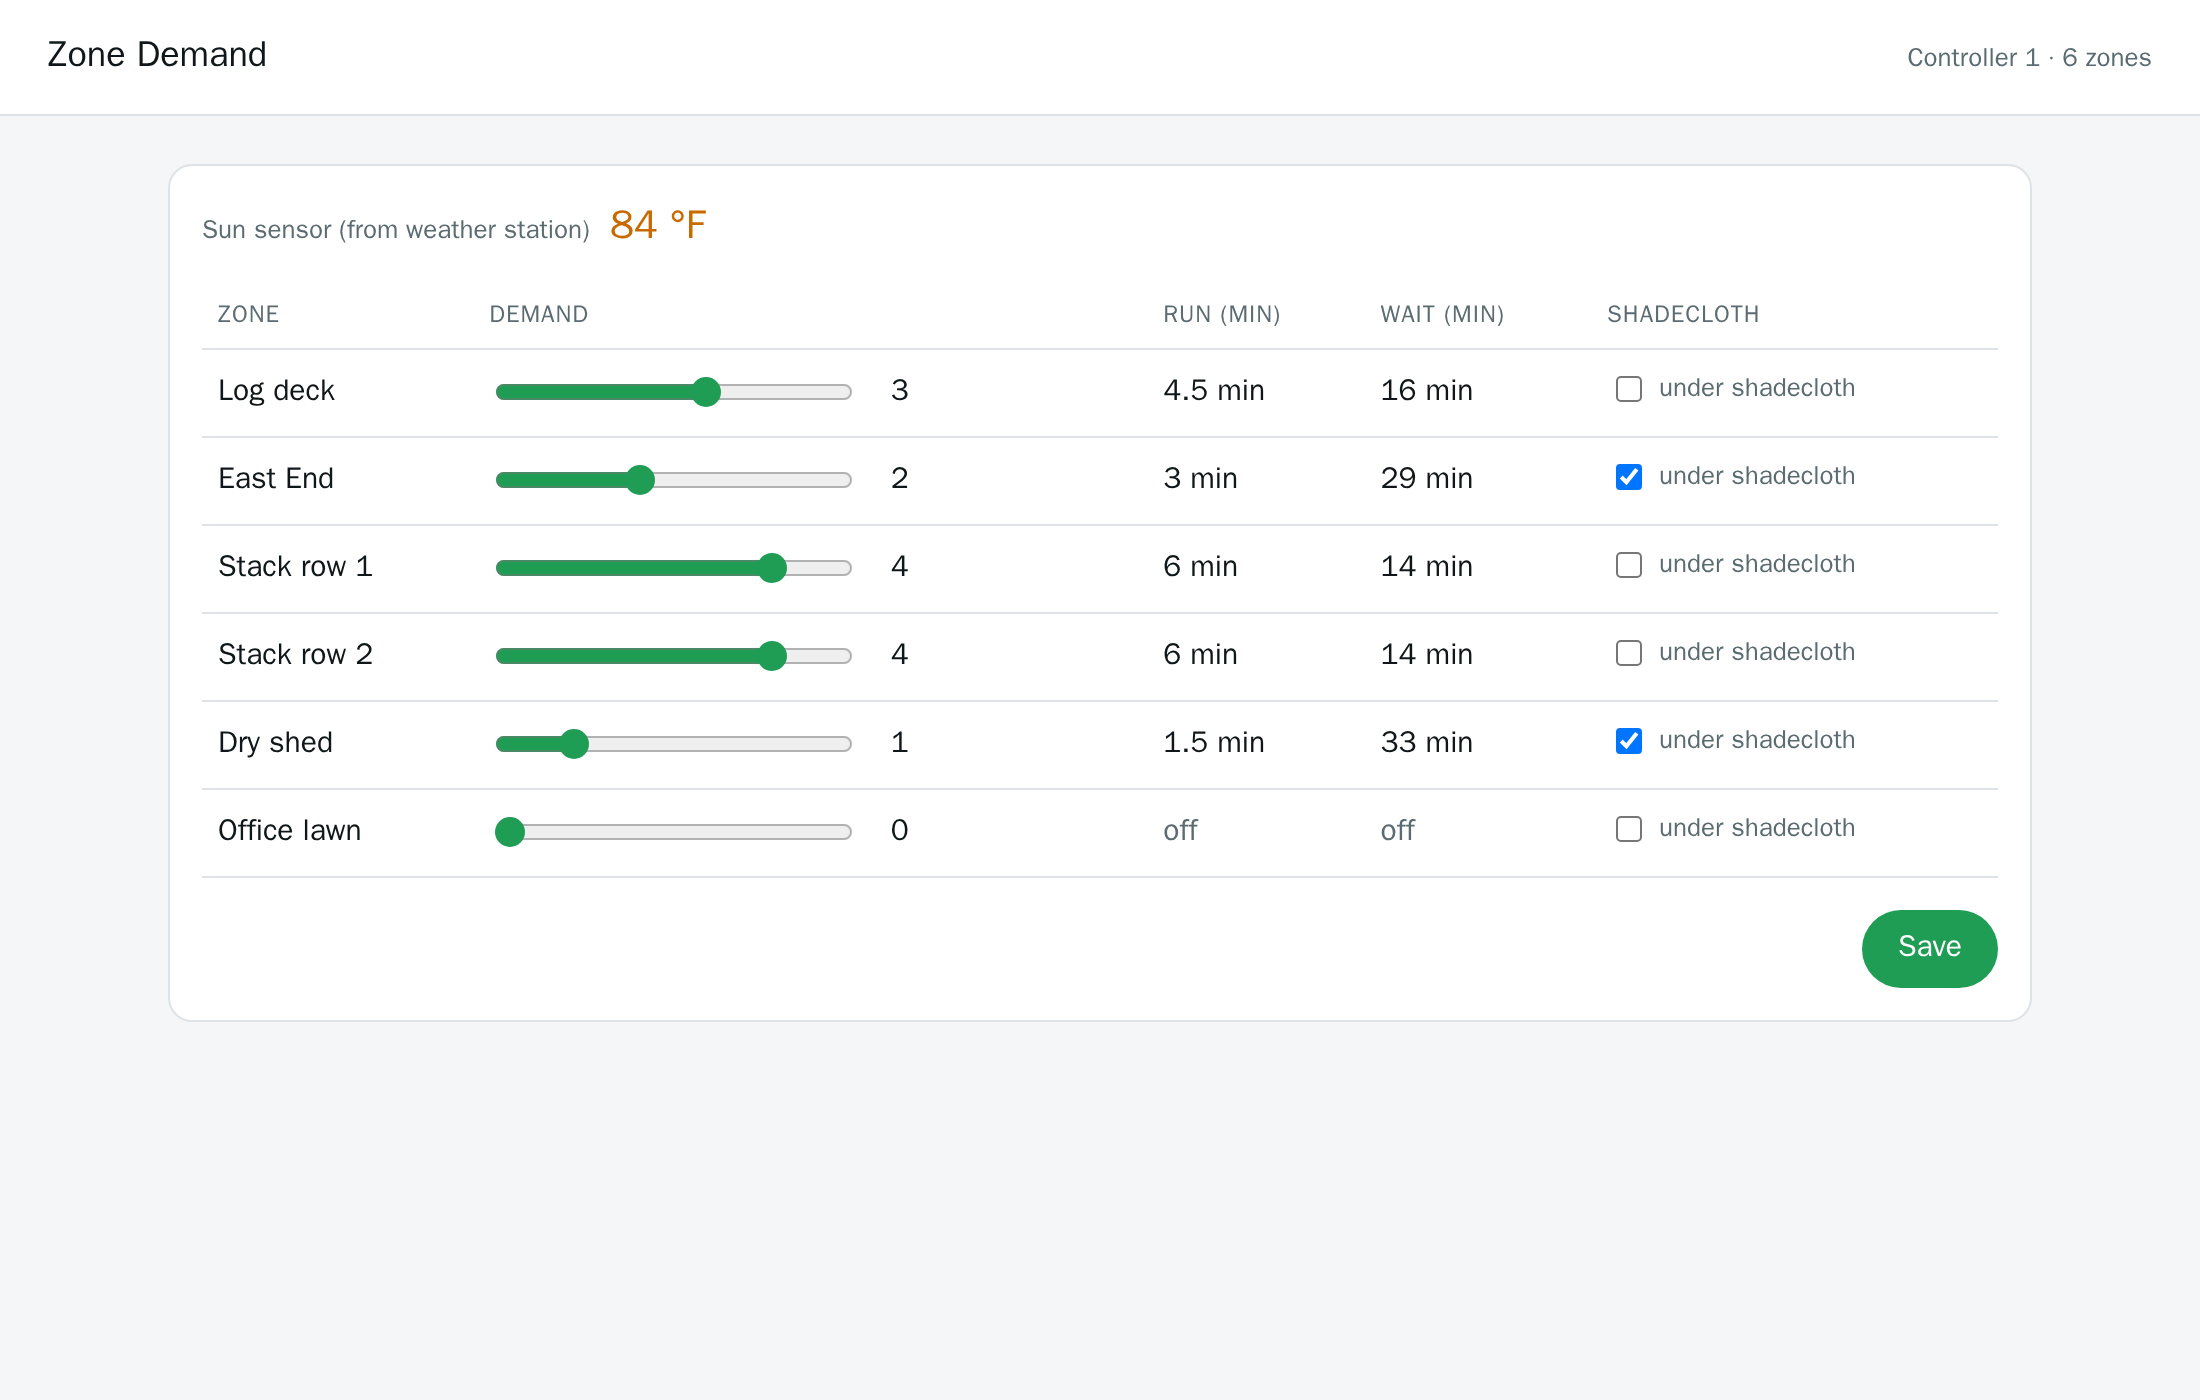Image resolution: width=2200 pixels, height=1400 pixels.
Task: Select the East End zone name
Action: [276, 478]
